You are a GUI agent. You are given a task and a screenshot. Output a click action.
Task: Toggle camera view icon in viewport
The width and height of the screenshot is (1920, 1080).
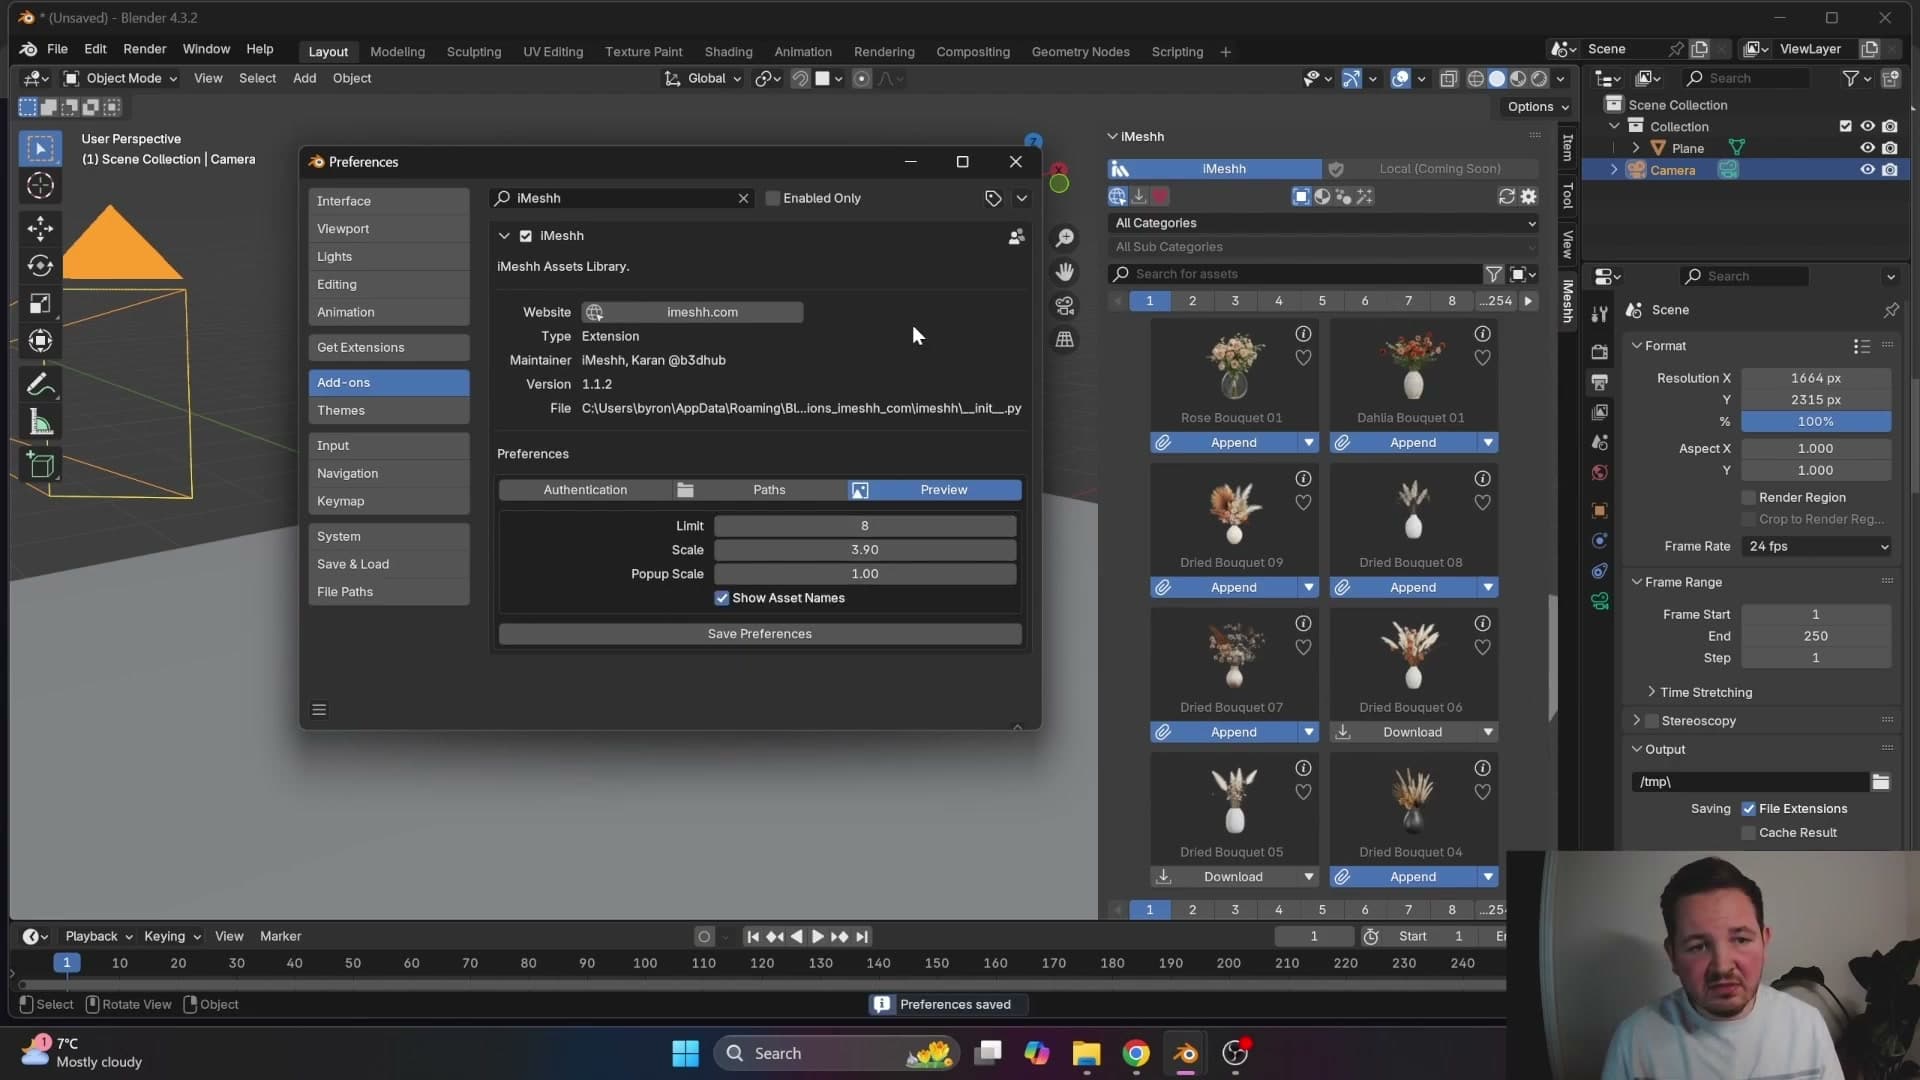pyautogui.click(x=1065, y=306)
